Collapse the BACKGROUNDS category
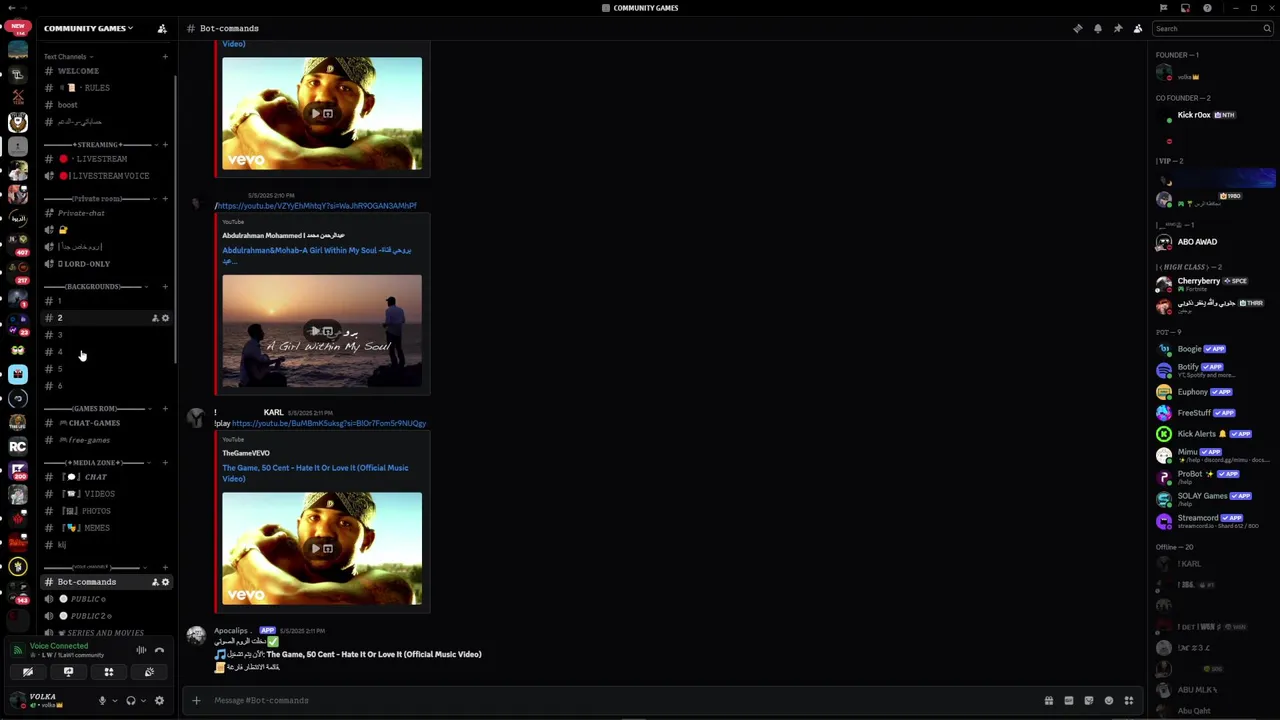Image resolution: width=1280 pixels, height=720 pixels. click(x=97, y=287)
